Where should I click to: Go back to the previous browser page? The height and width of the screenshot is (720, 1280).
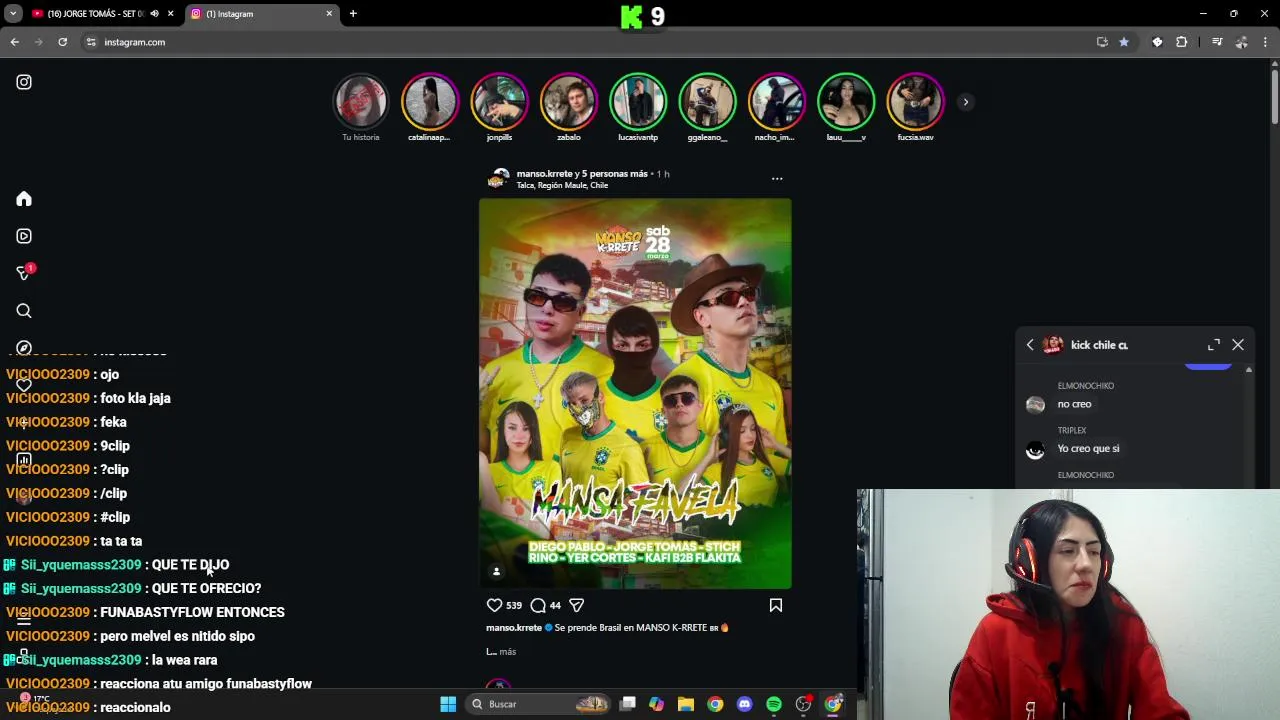point(14,42)
